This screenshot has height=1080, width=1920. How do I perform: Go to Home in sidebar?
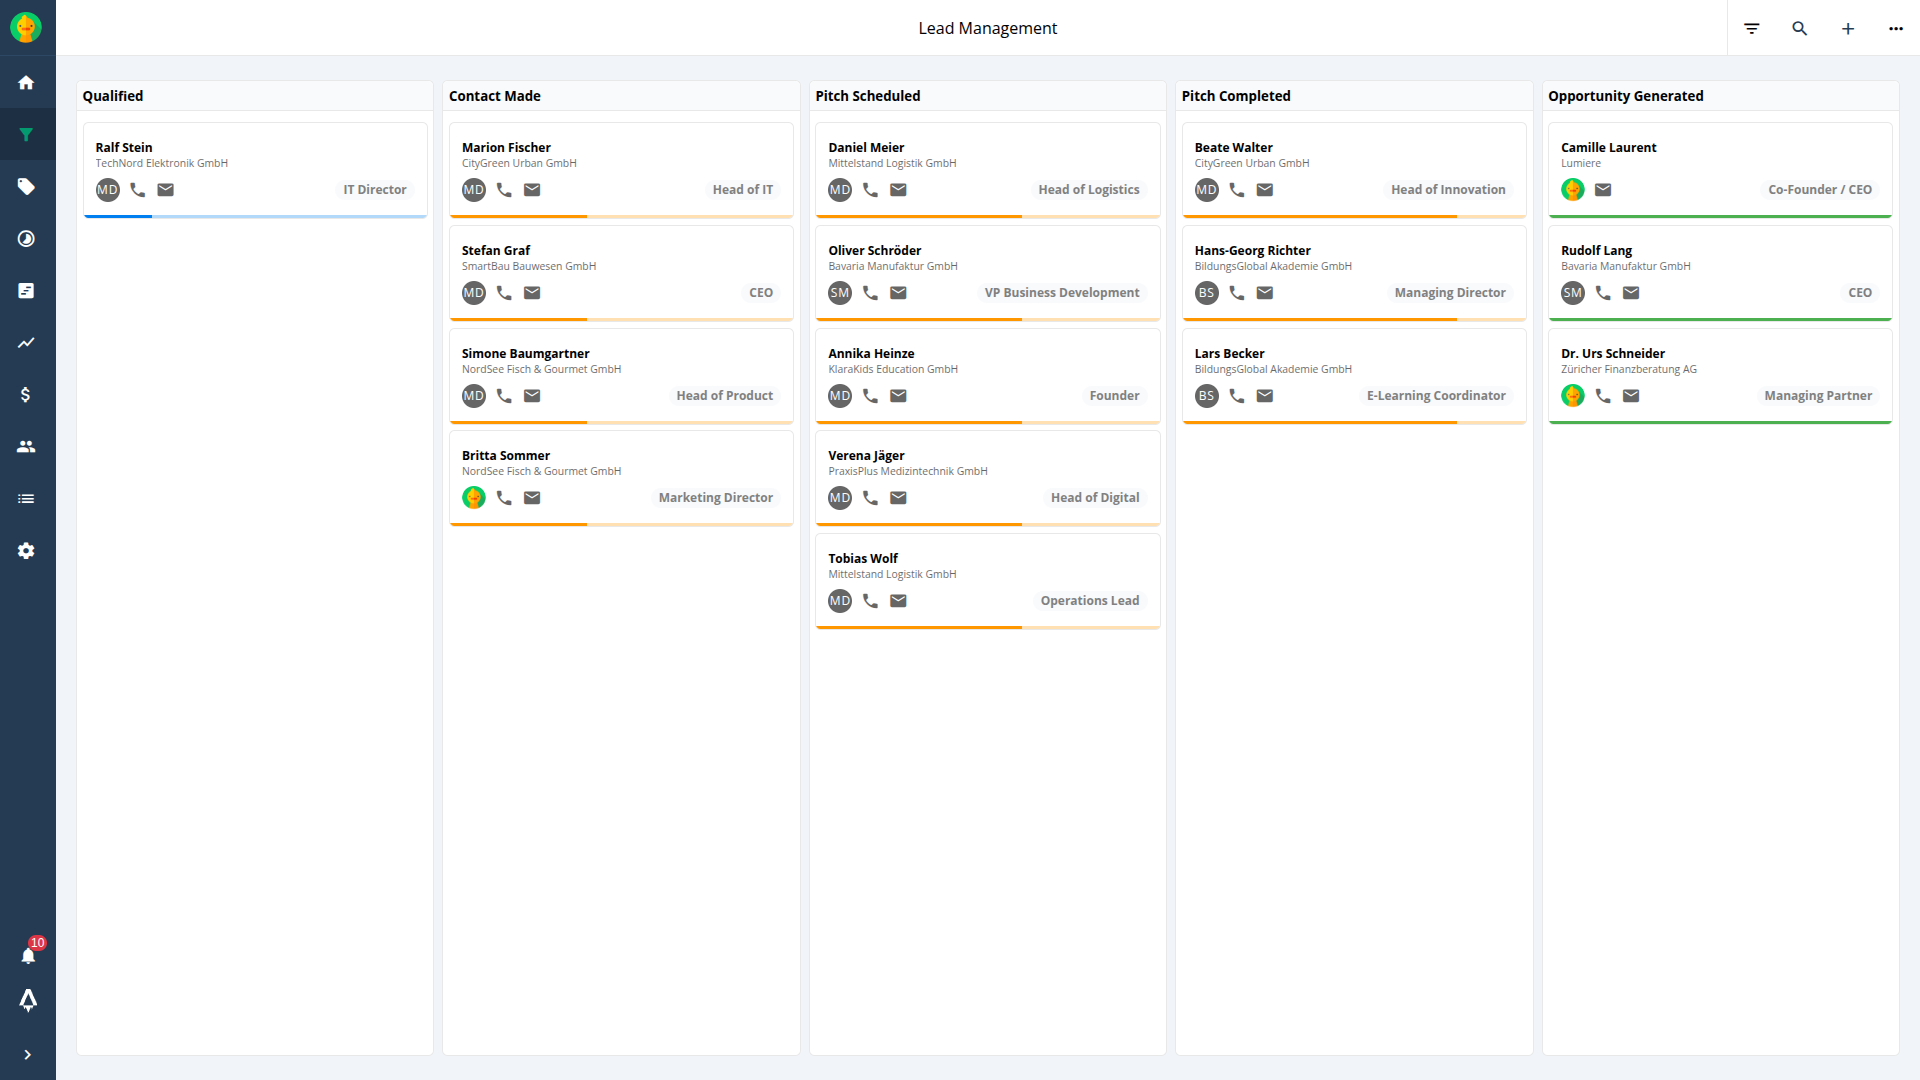27,83
